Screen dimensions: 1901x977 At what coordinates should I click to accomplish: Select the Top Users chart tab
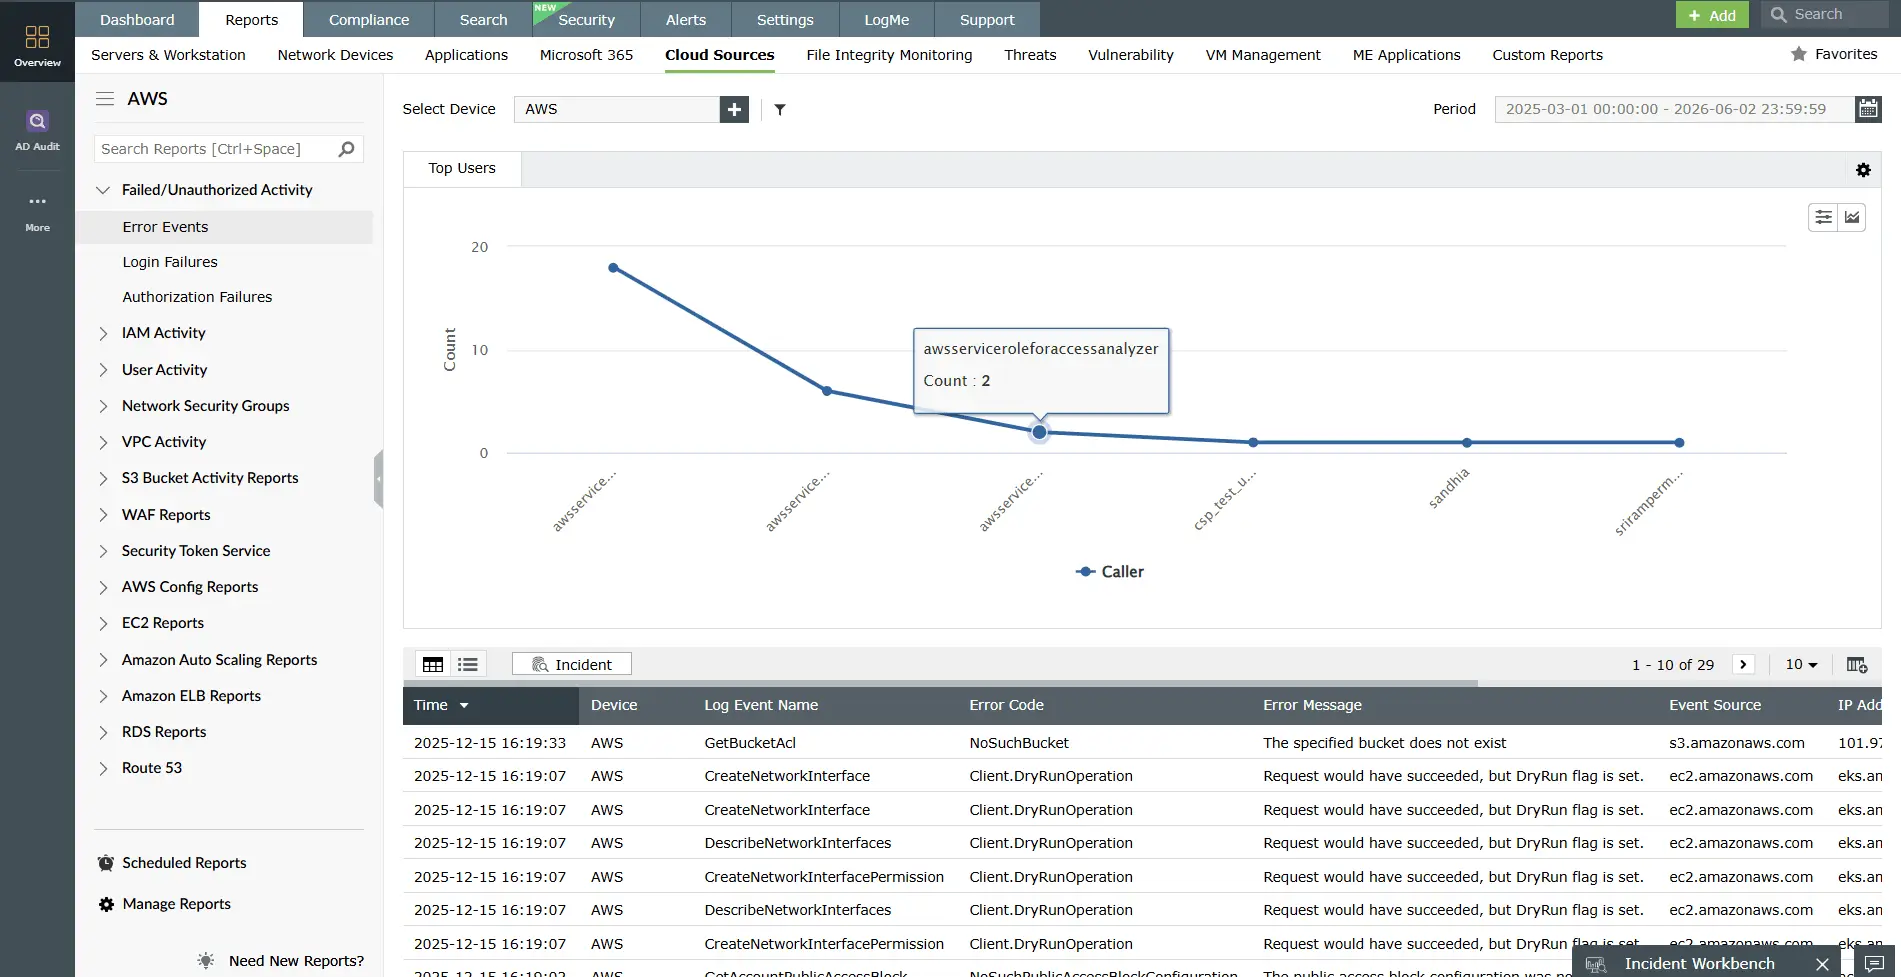coord(462,168)
